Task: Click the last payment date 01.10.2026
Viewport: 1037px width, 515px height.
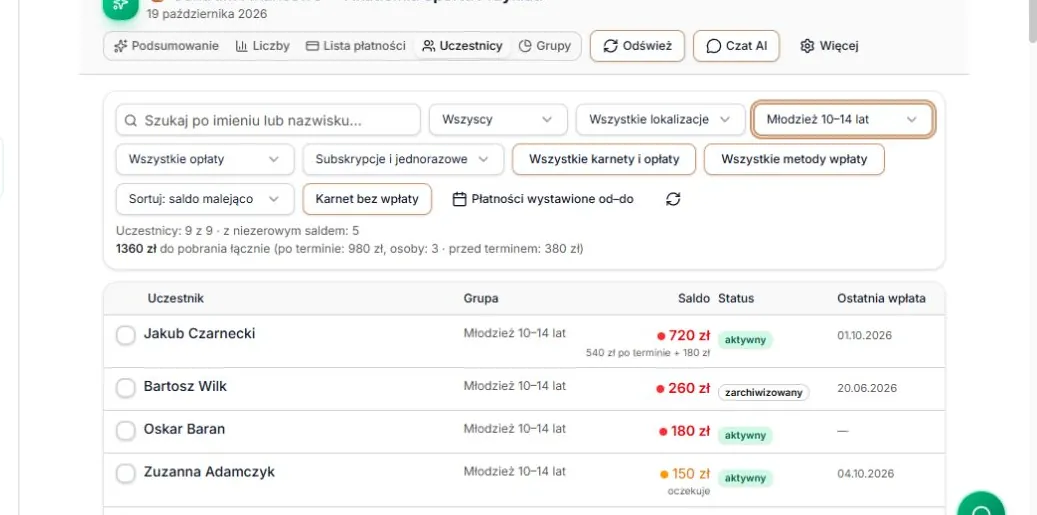Action: [864, 335]
